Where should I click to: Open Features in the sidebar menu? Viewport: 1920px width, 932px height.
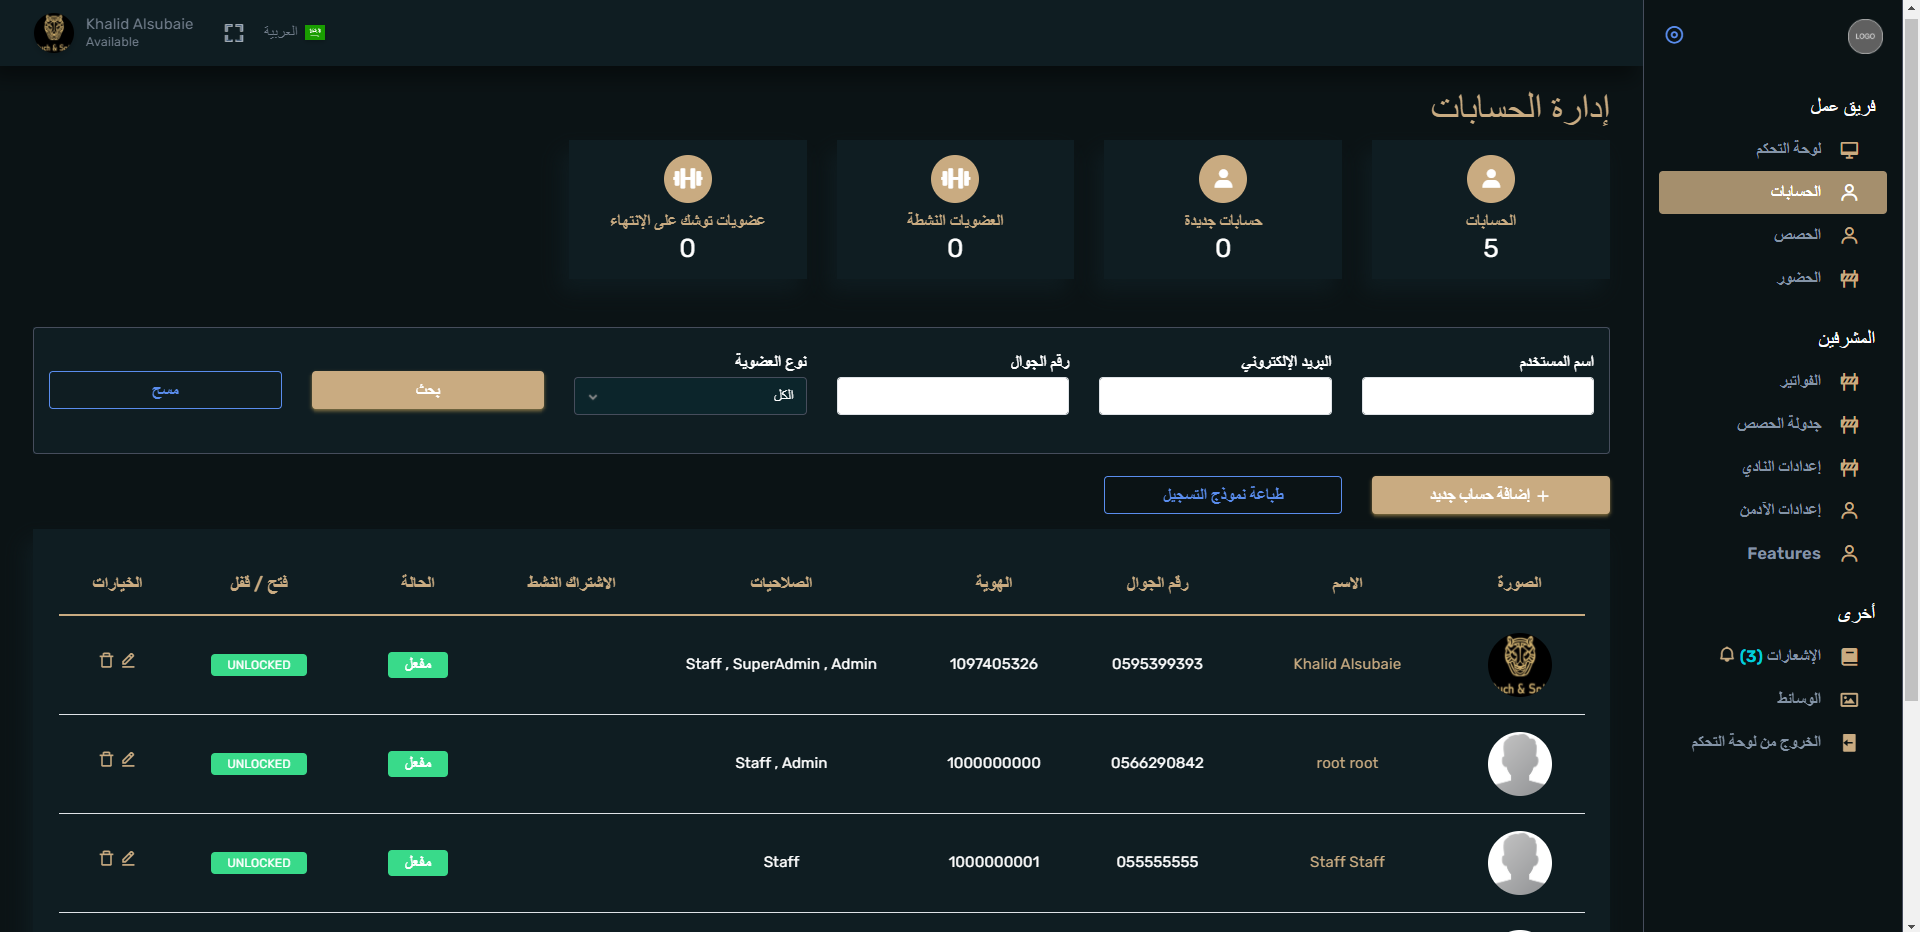[x=1783, y=553]
